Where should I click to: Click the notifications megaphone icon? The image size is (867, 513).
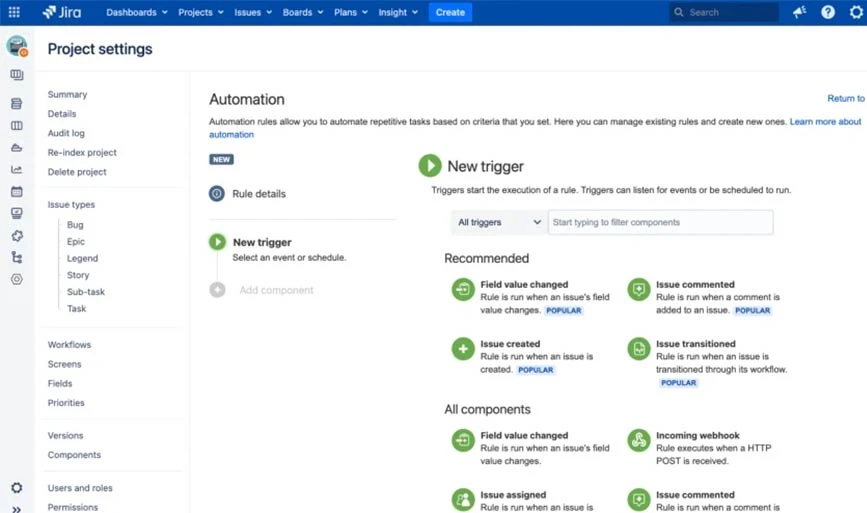pos(799,12)
